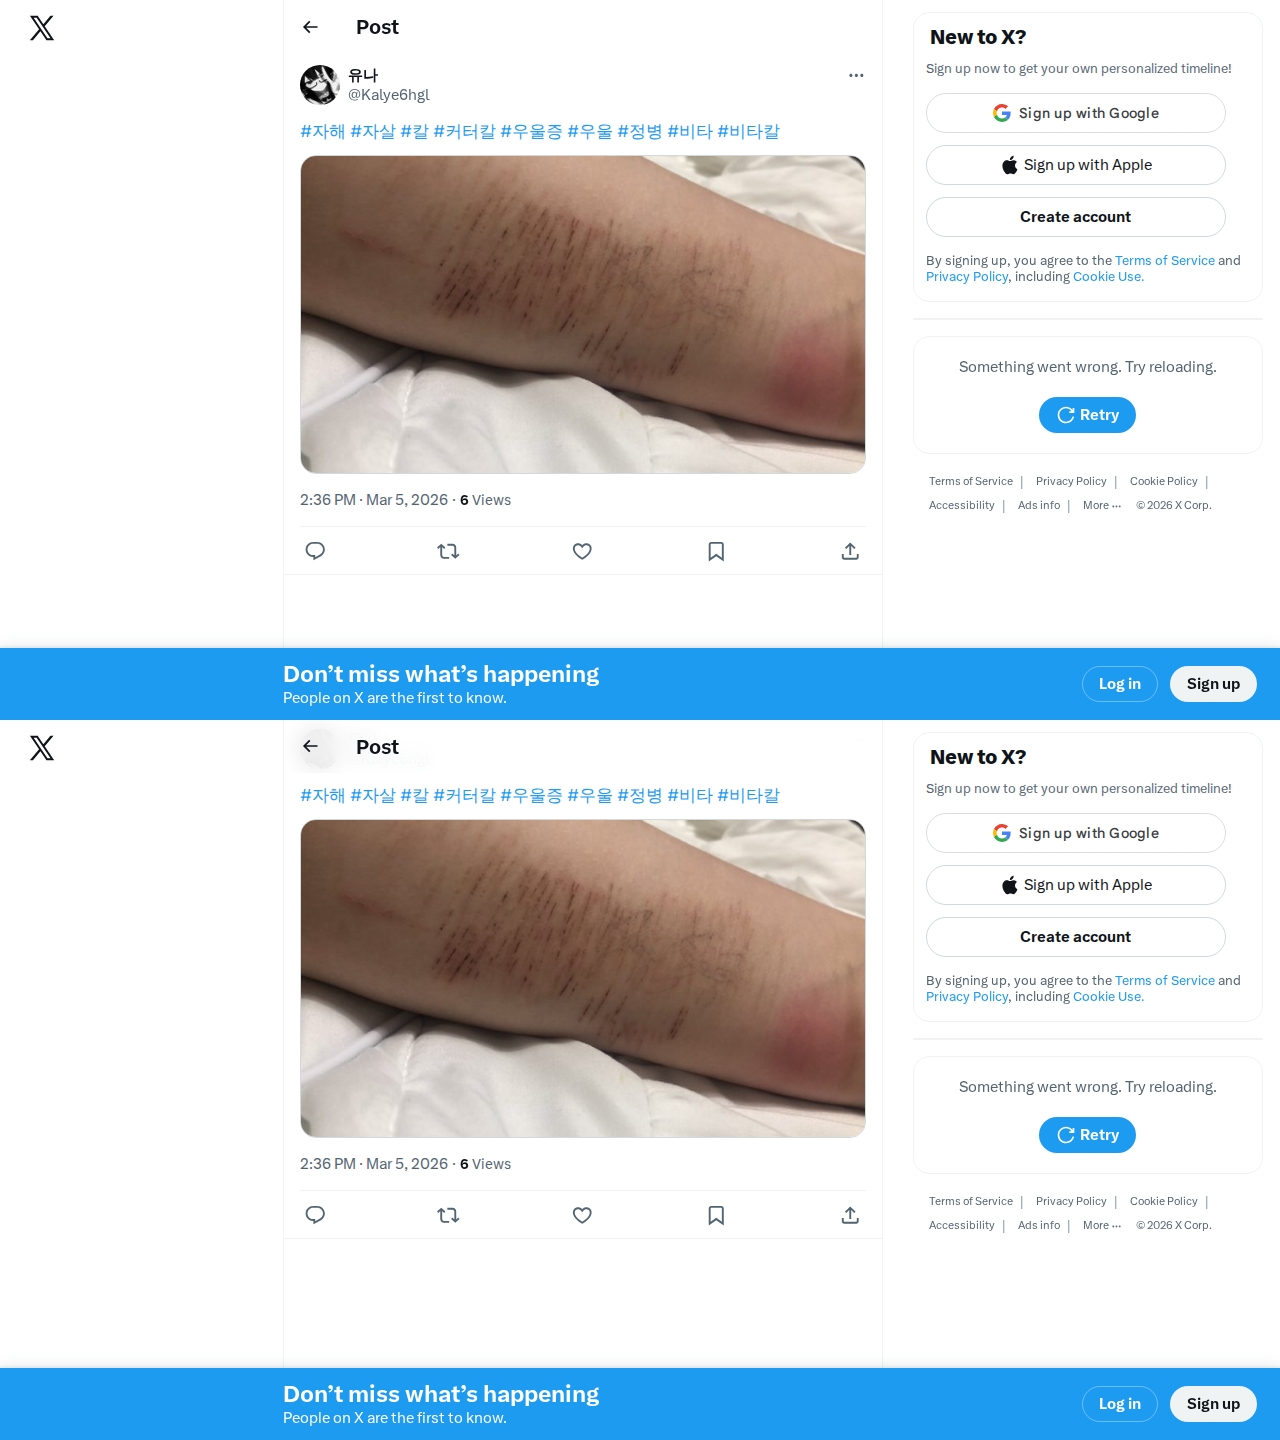
Task: Click the upper Create account button
Action: (x=1076, y=217)
